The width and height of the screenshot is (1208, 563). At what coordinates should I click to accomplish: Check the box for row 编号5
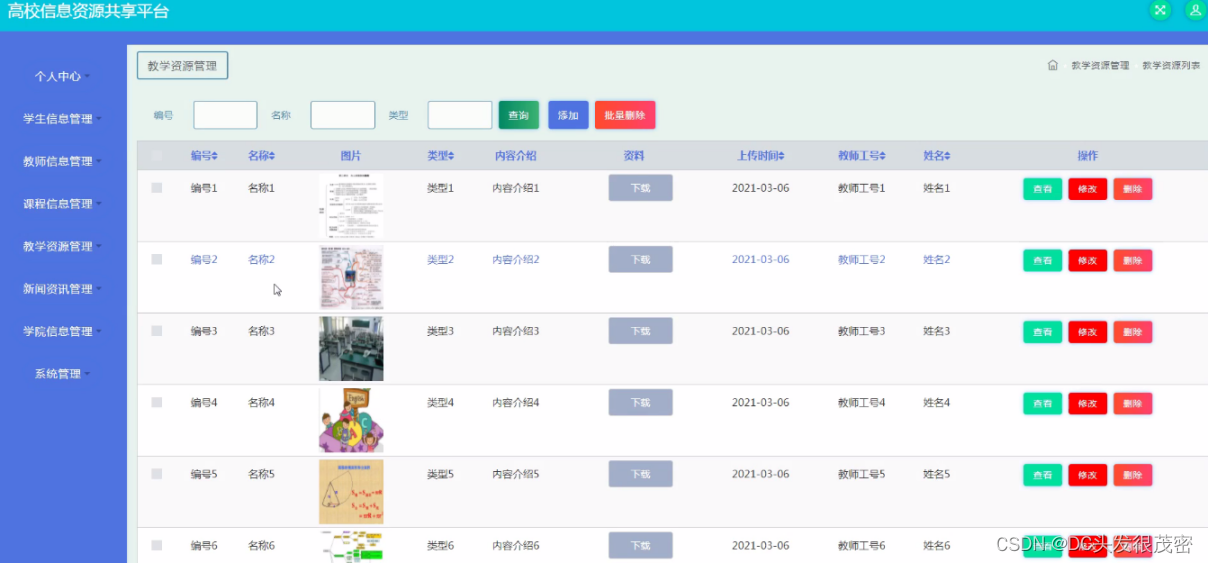157,474
